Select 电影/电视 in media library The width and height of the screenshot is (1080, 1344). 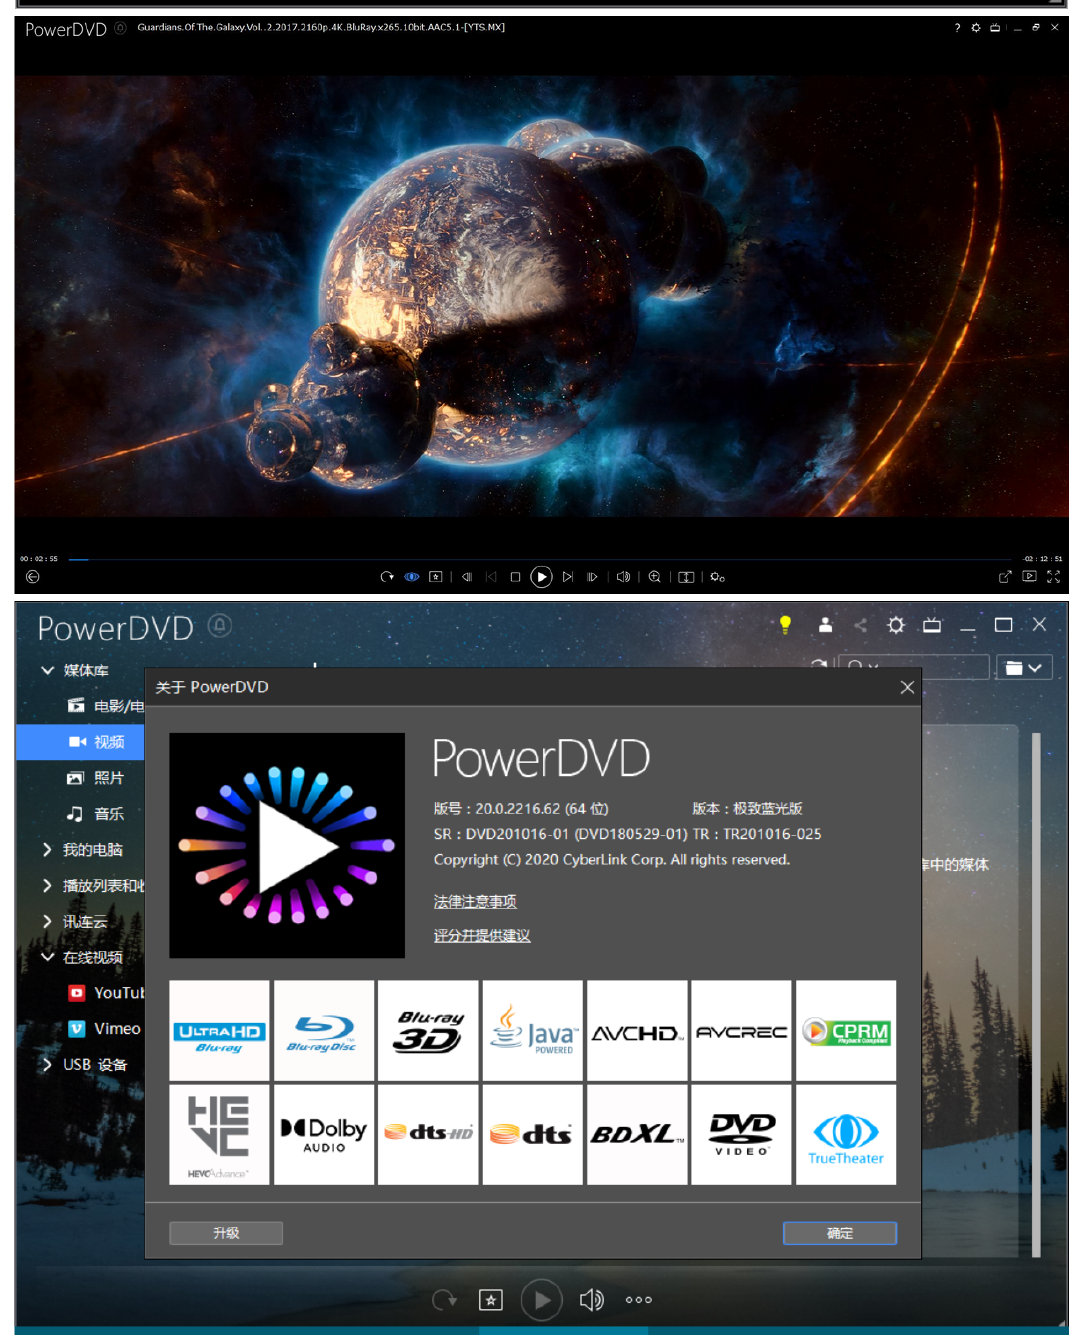coord(105,706)
